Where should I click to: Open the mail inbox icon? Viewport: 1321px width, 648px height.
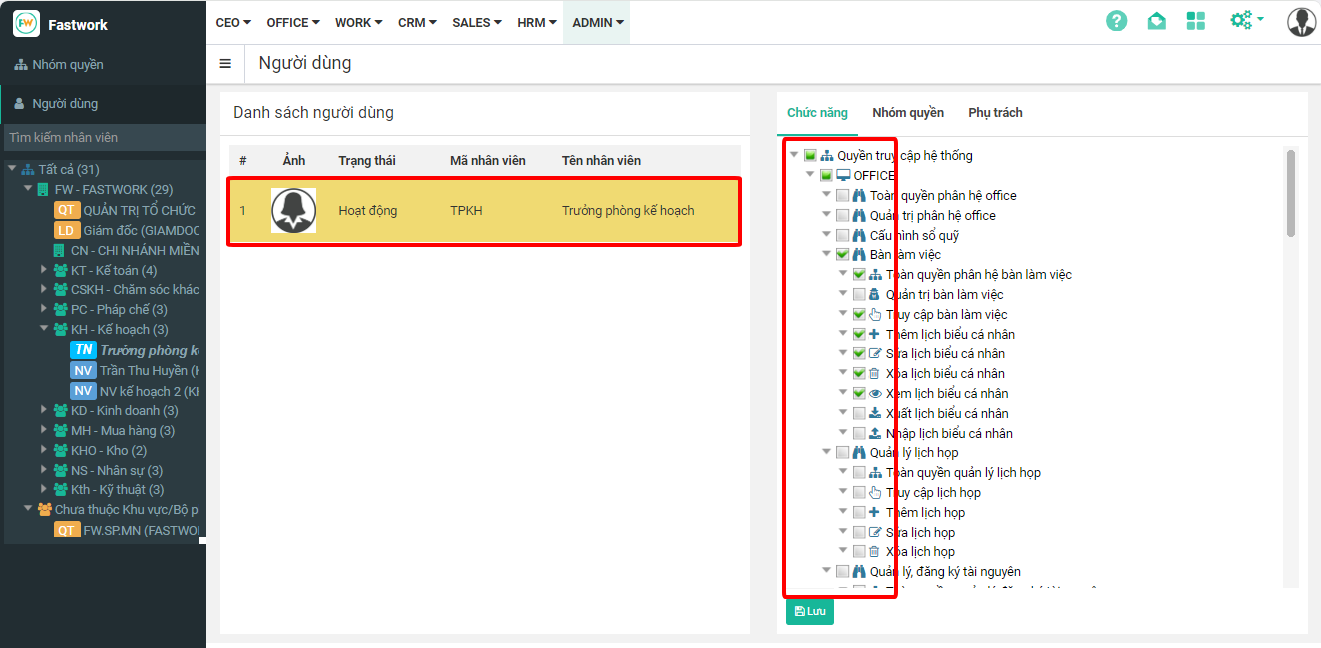[x=1156, y=21]
